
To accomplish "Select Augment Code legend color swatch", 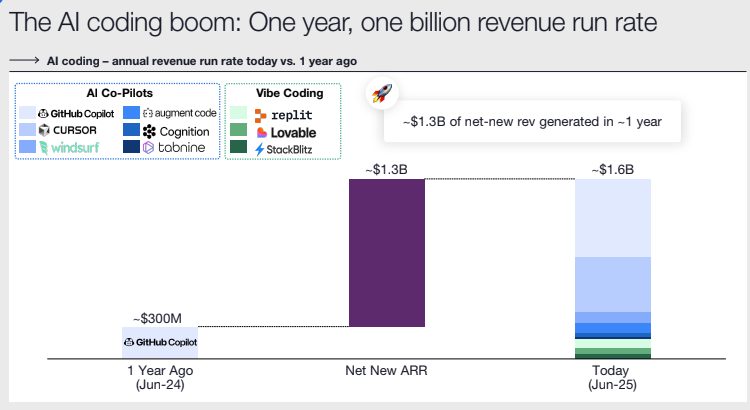I will point(131,113).
